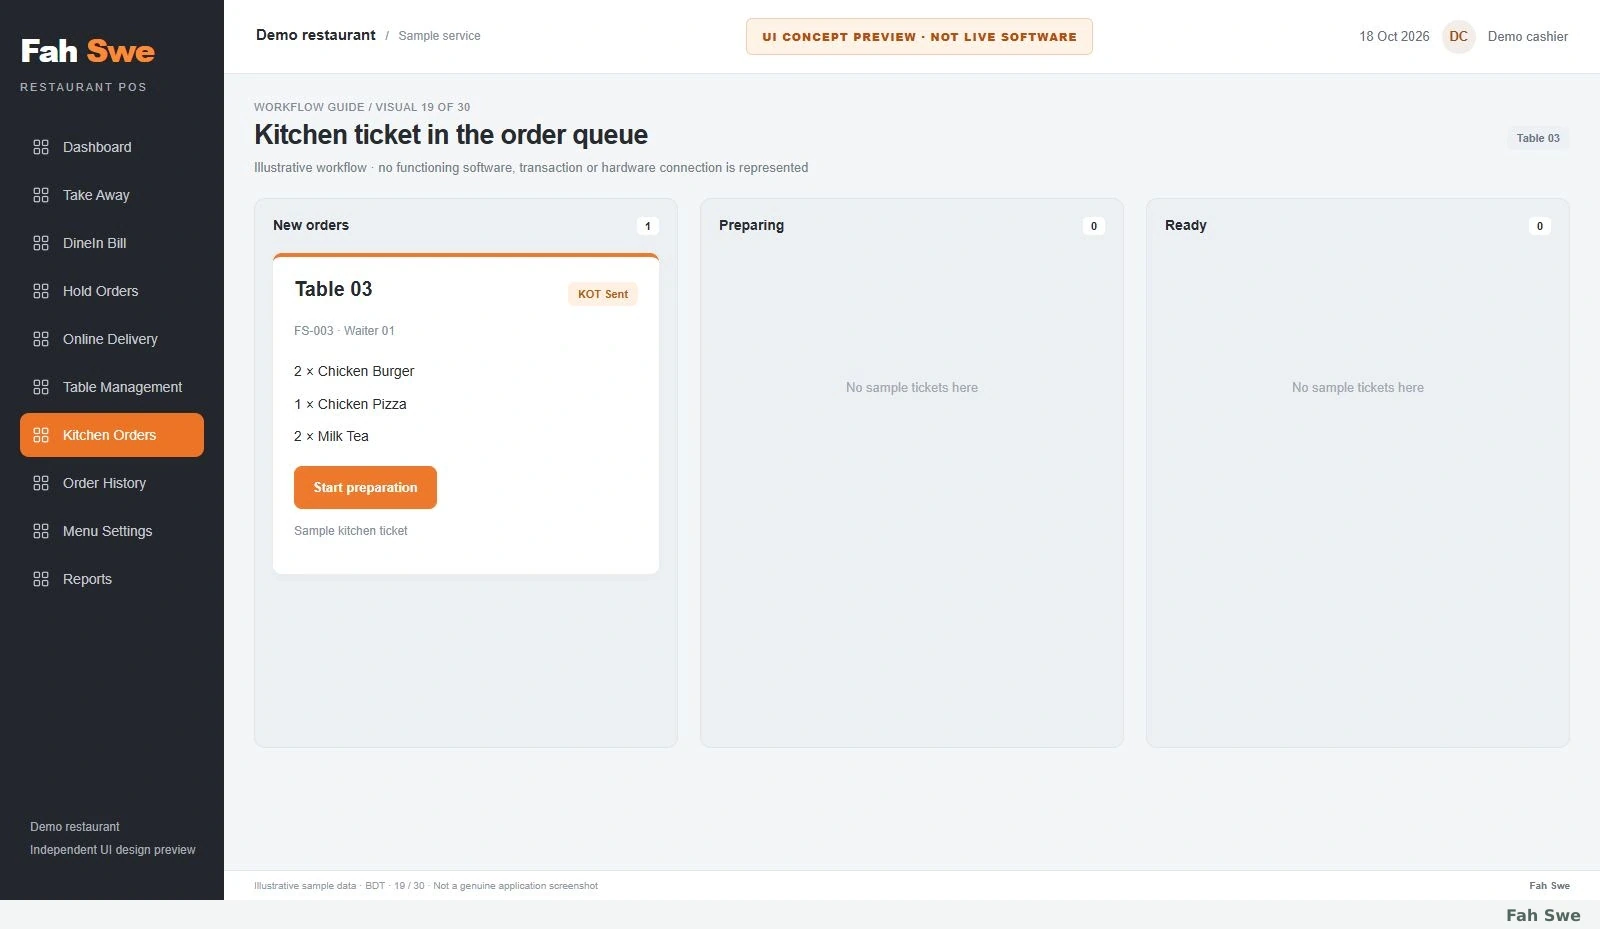The width and height of the screenshot is (1600, 929).
Task: Open Online Delivery from sidebar
Action: coord(112,339)
